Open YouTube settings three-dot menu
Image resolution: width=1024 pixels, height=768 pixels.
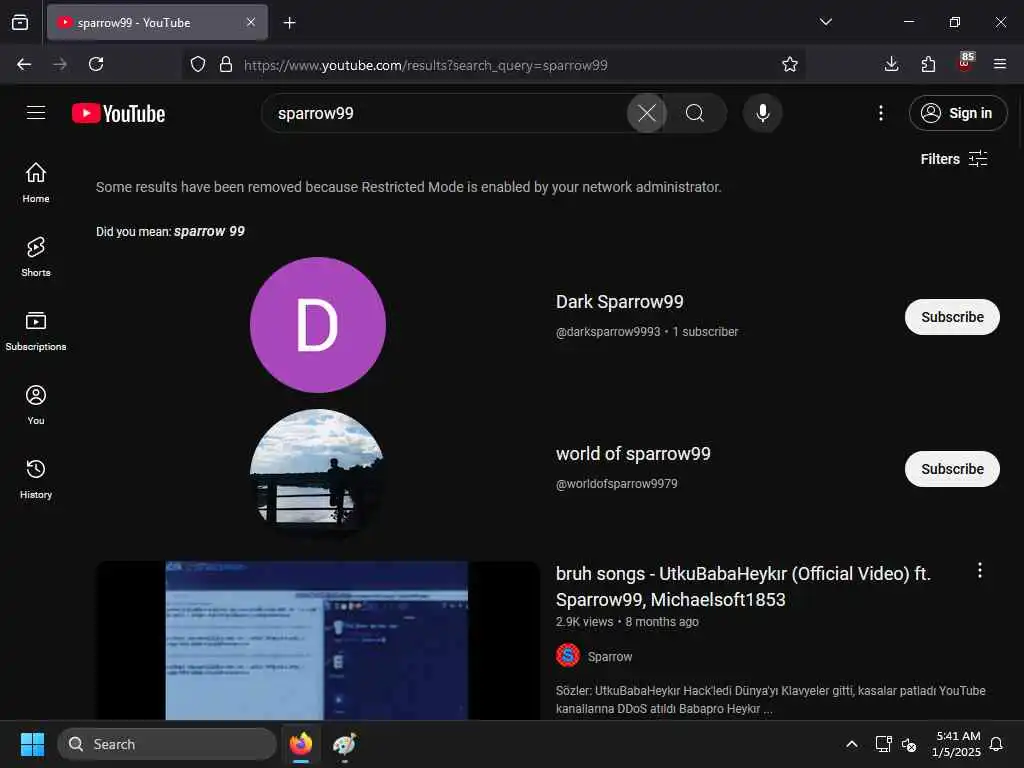pyautogui.click(x=880, y=113)
